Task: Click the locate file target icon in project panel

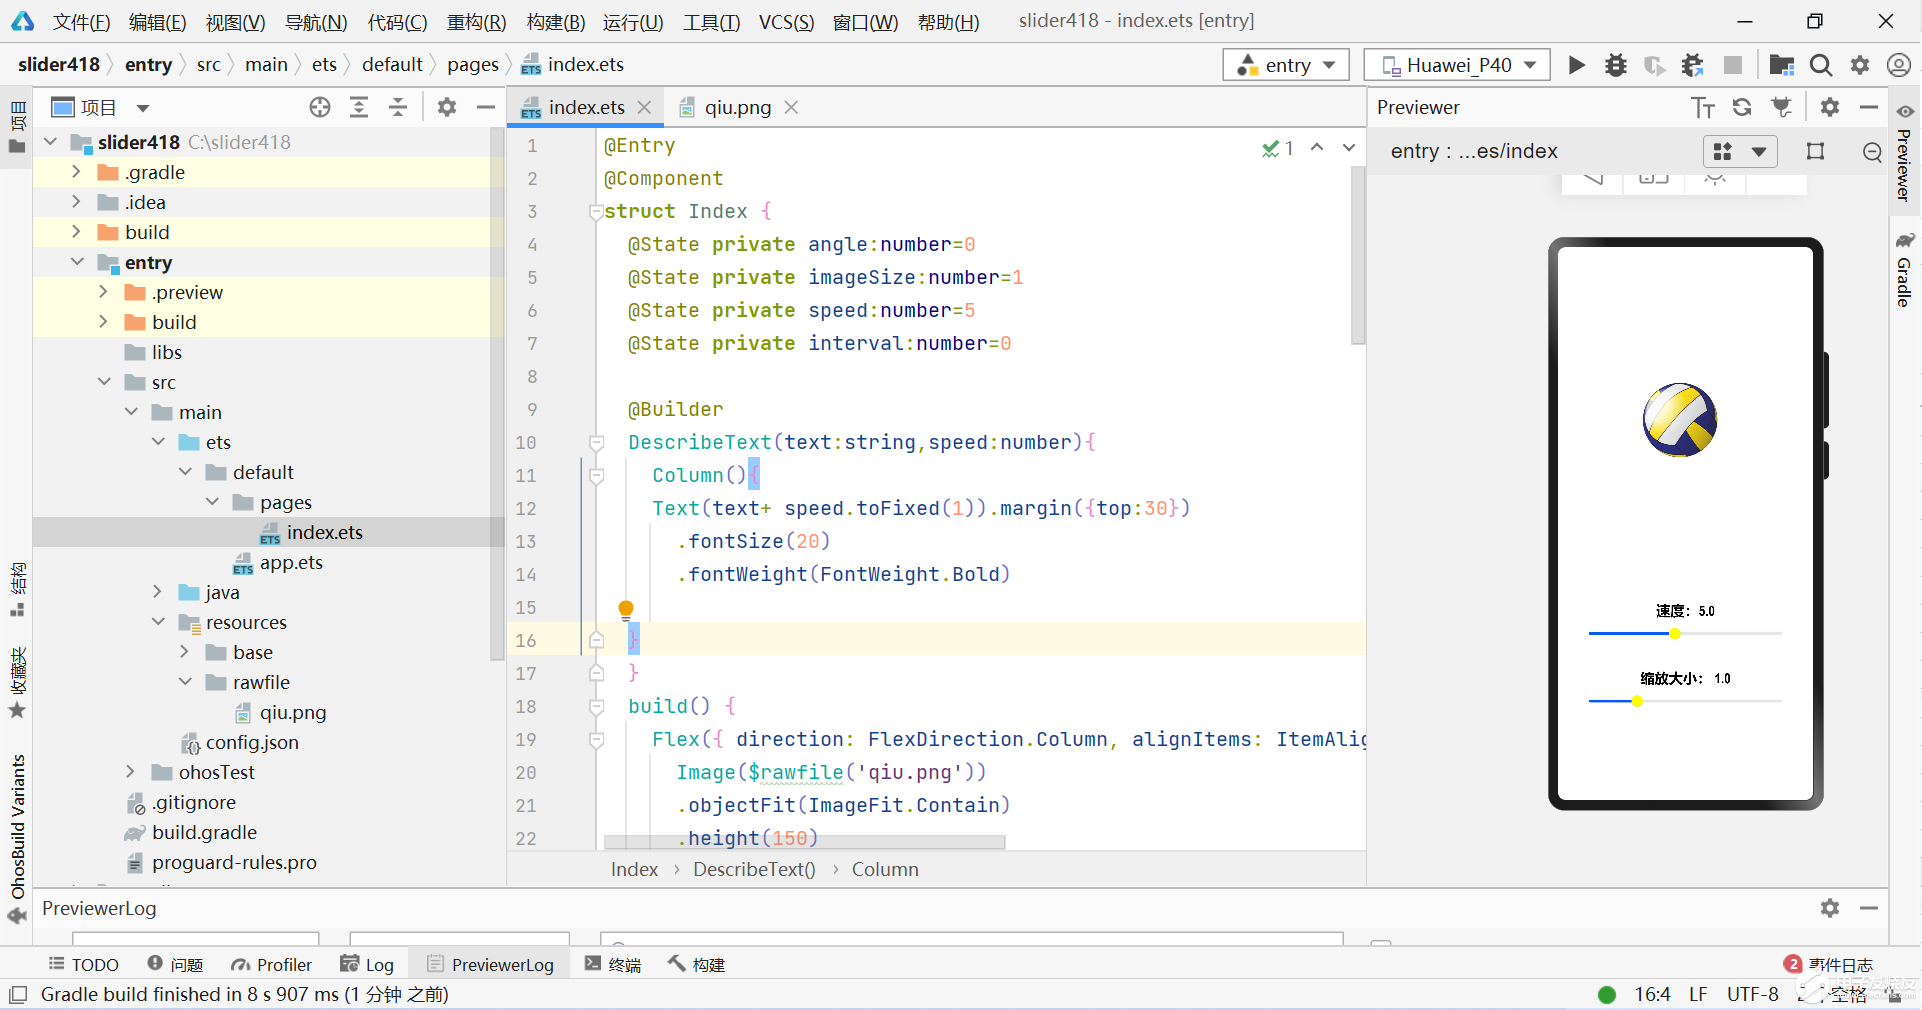Action: coord(320,107)
